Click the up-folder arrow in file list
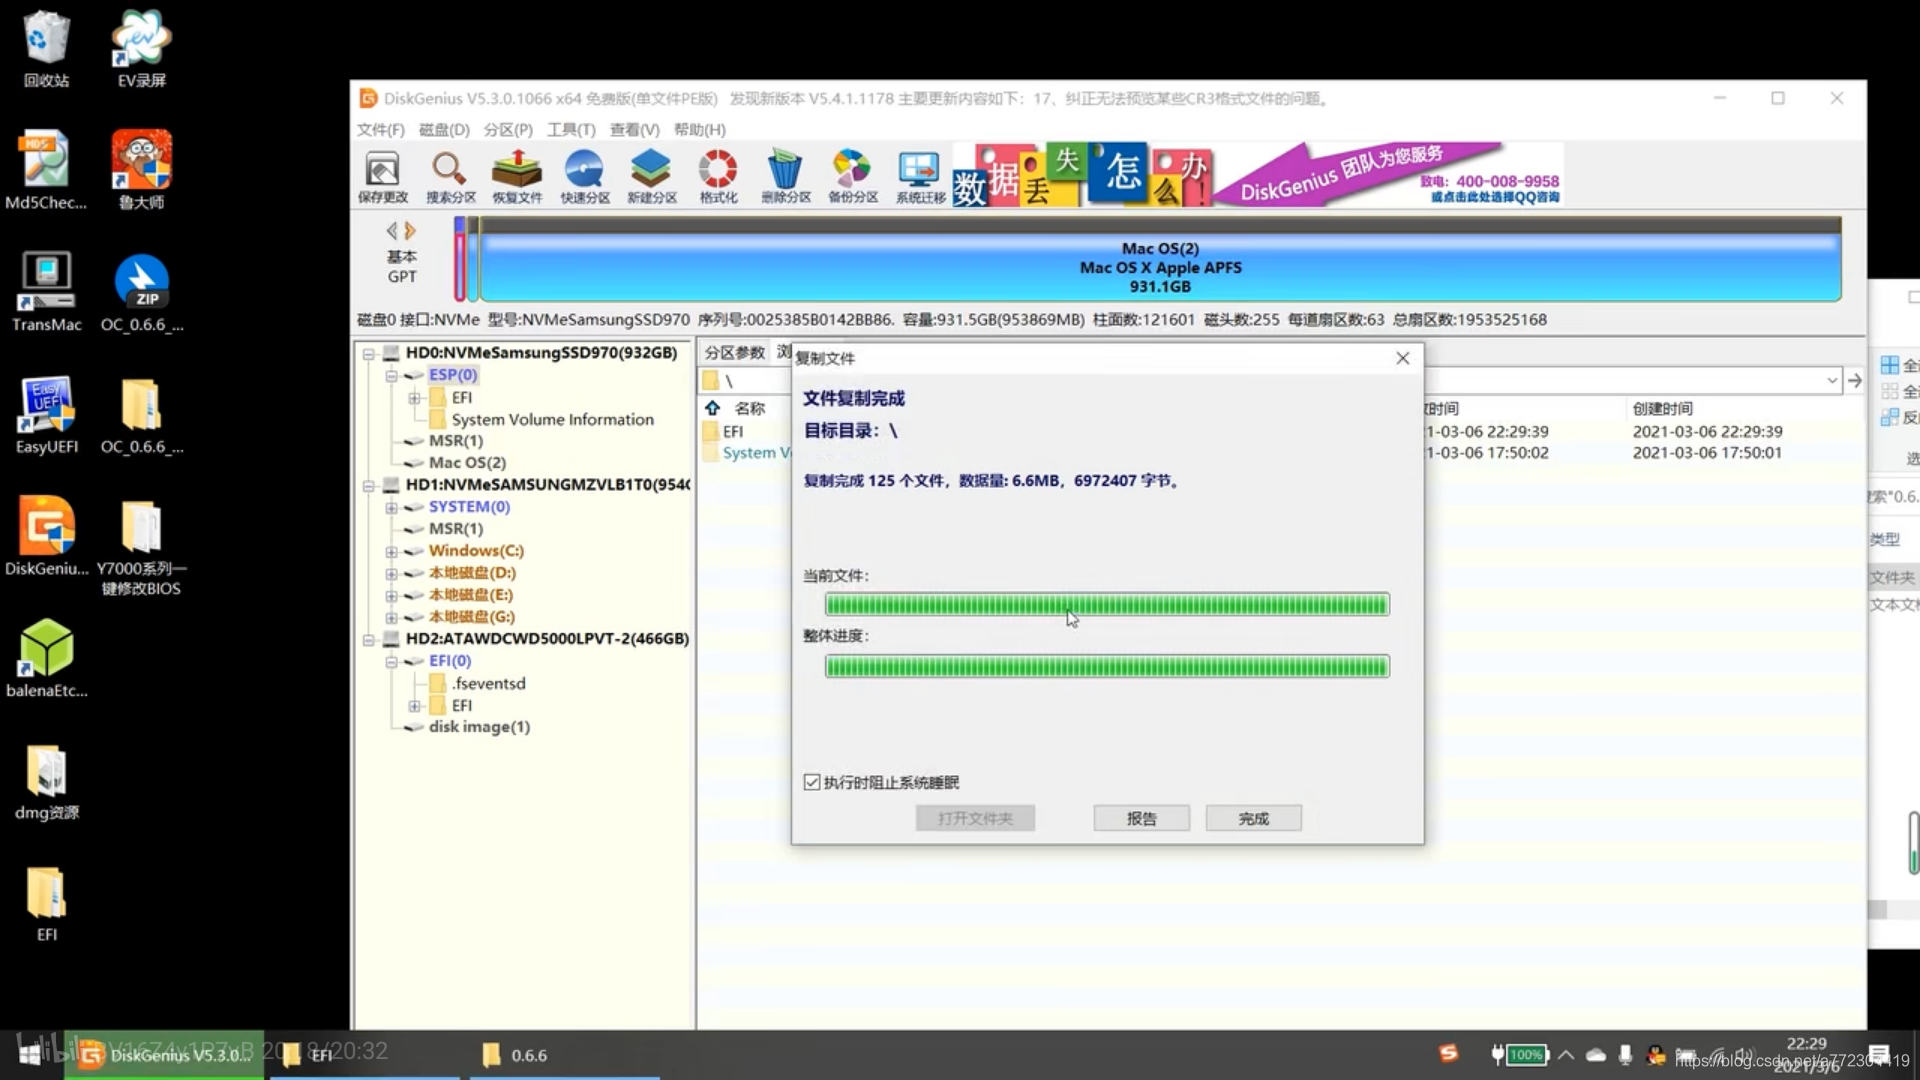The width and height of the screenshot is (1920, 1080). [712, 408]
